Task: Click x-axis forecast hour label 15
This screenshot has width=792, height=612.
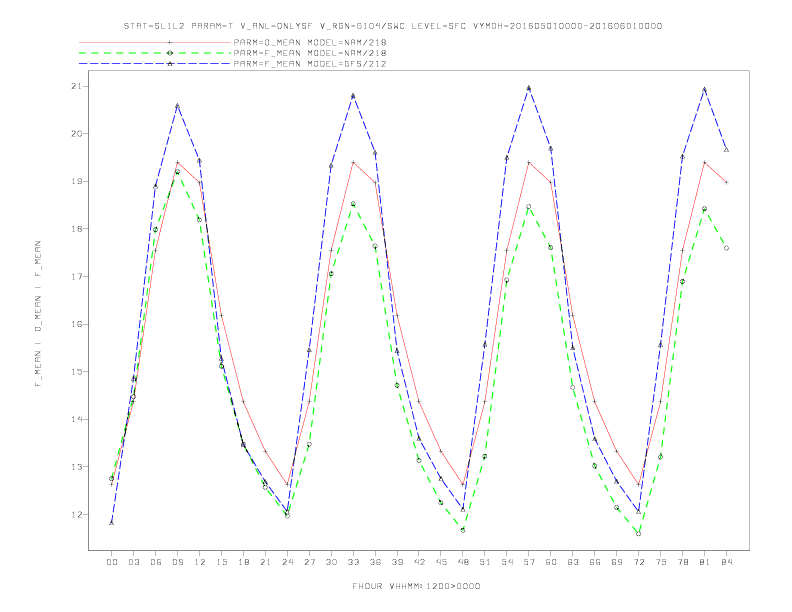Action: tap(221, 562)
